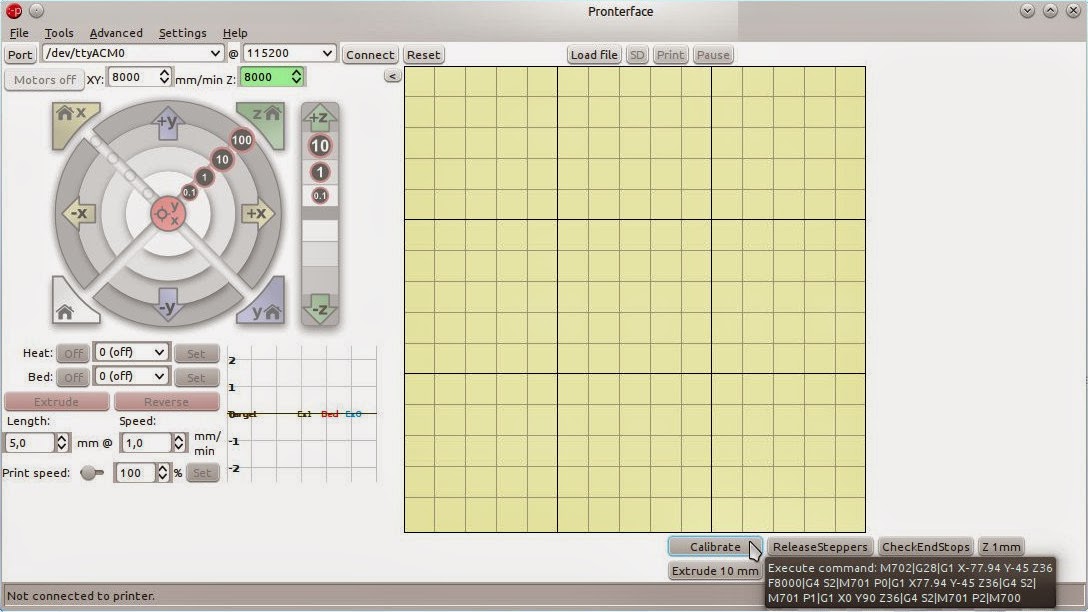This screenshot has width=1088, height=612.
Task: Select XY step size 0.1
Action: click(189, 192)
